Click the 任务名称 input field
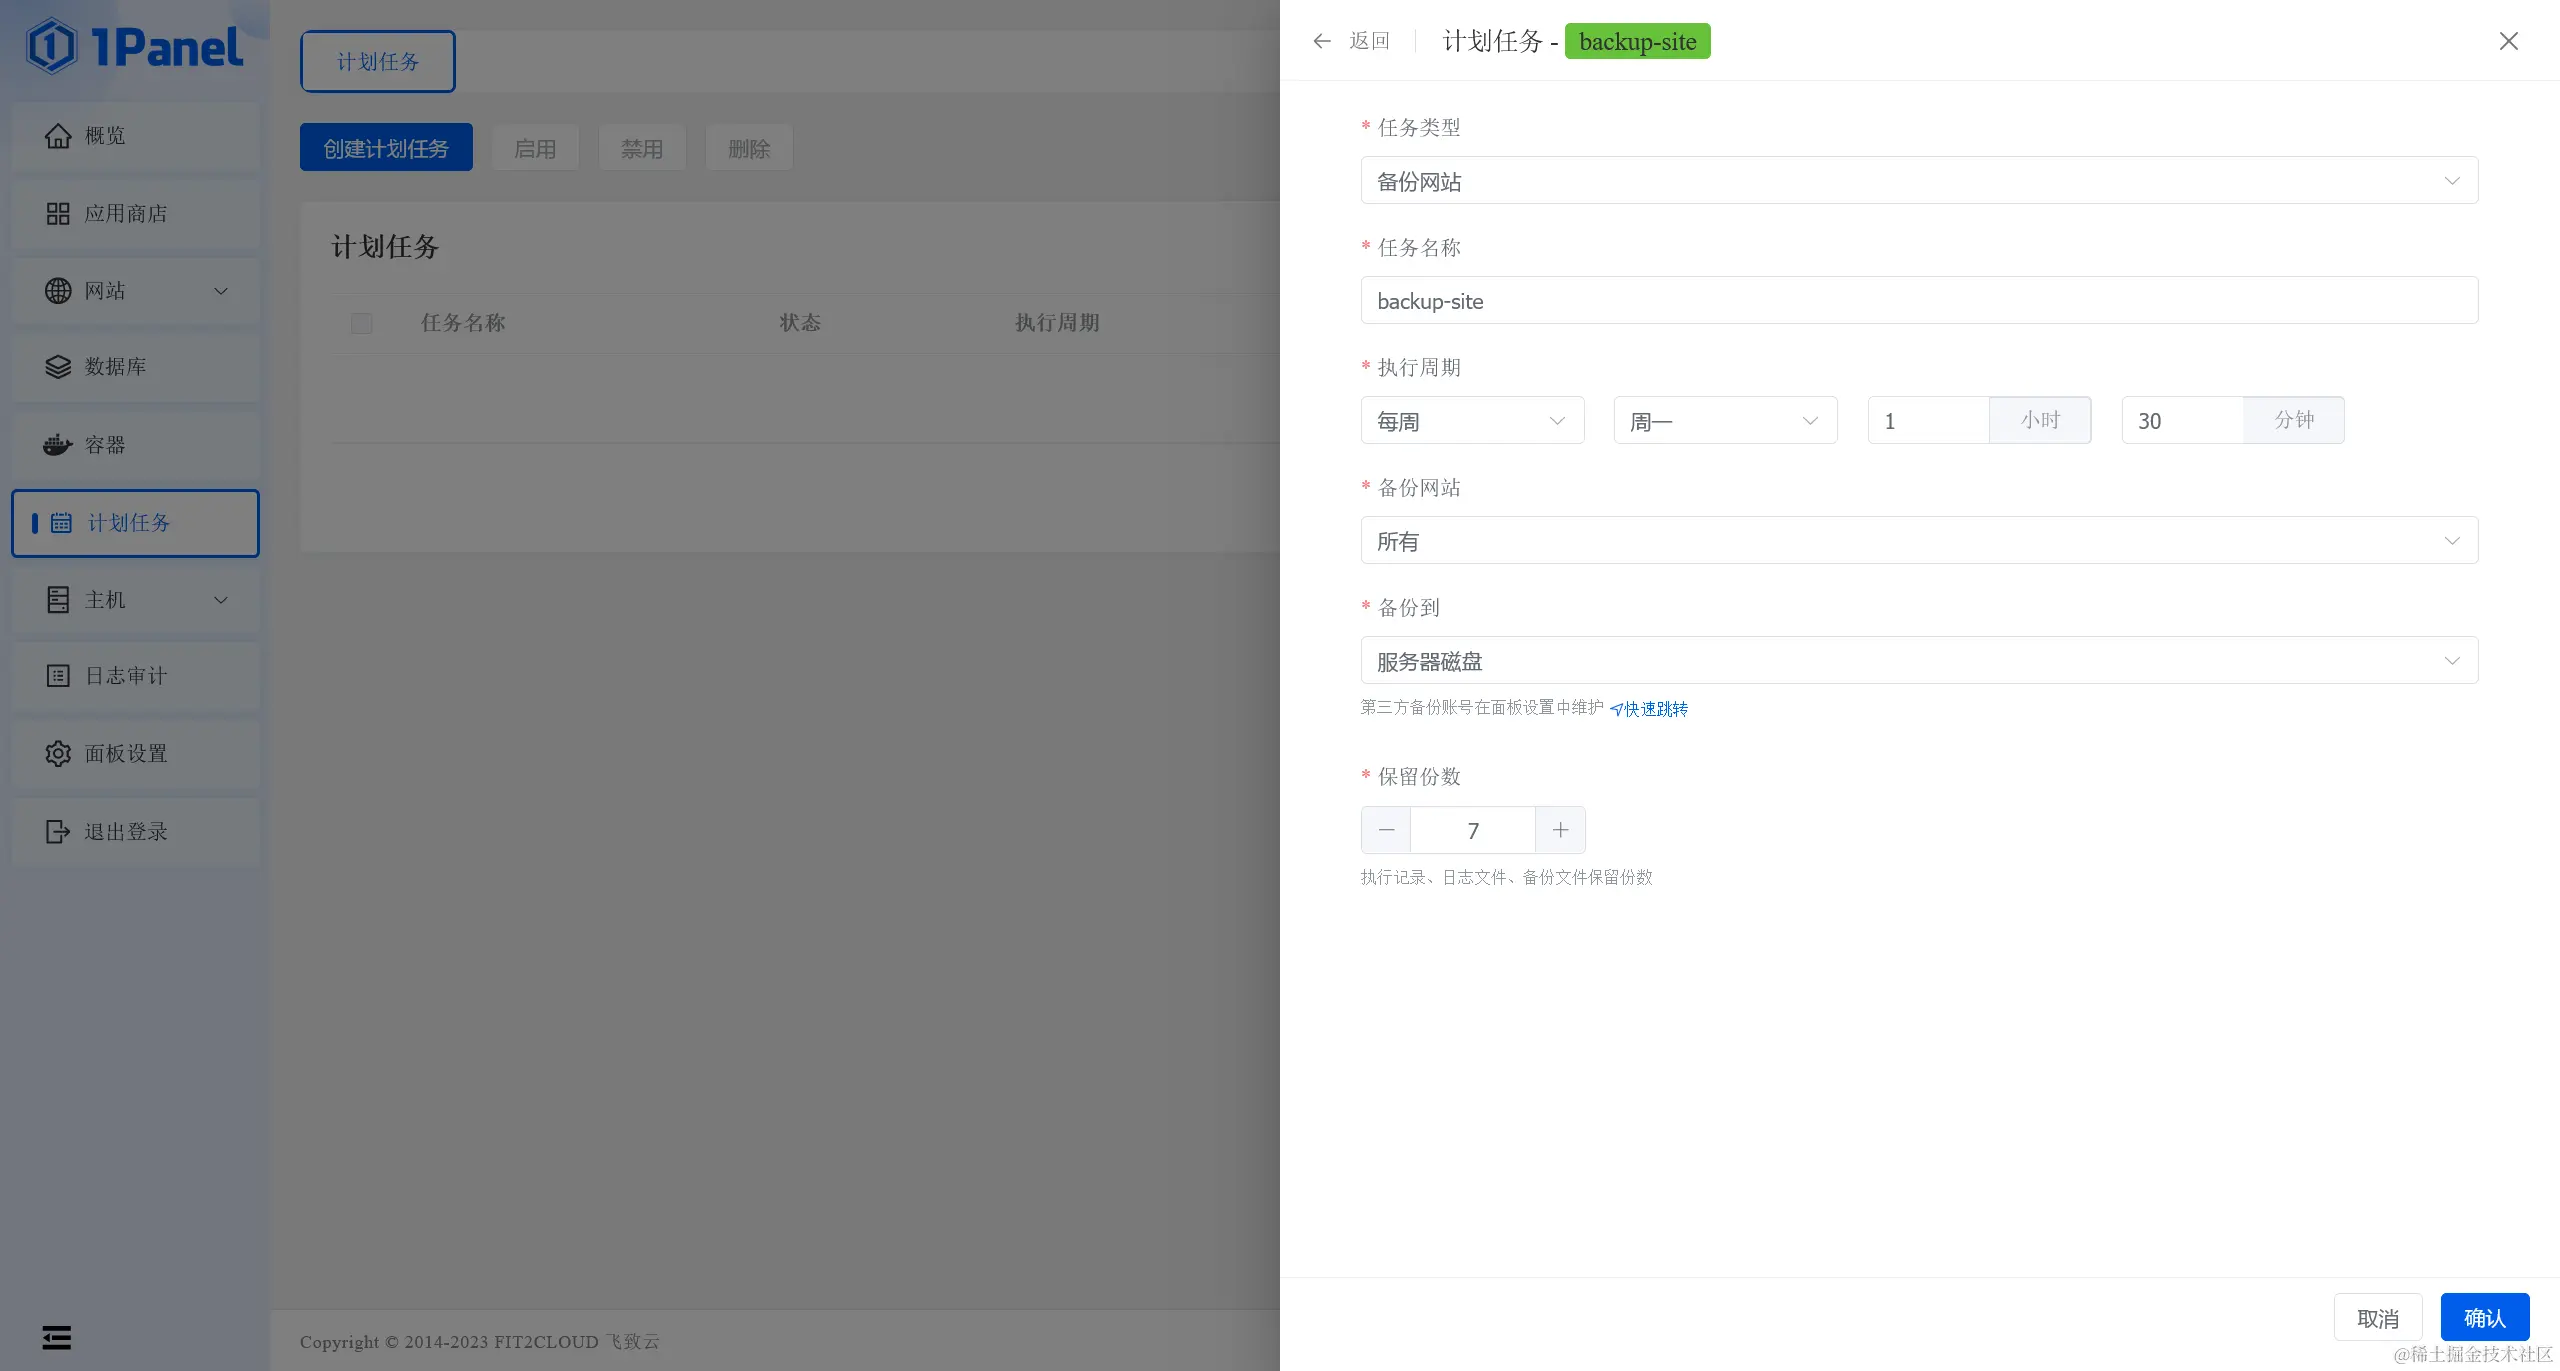This screenshot has height=1371, width=2560. pos(1918,301)
